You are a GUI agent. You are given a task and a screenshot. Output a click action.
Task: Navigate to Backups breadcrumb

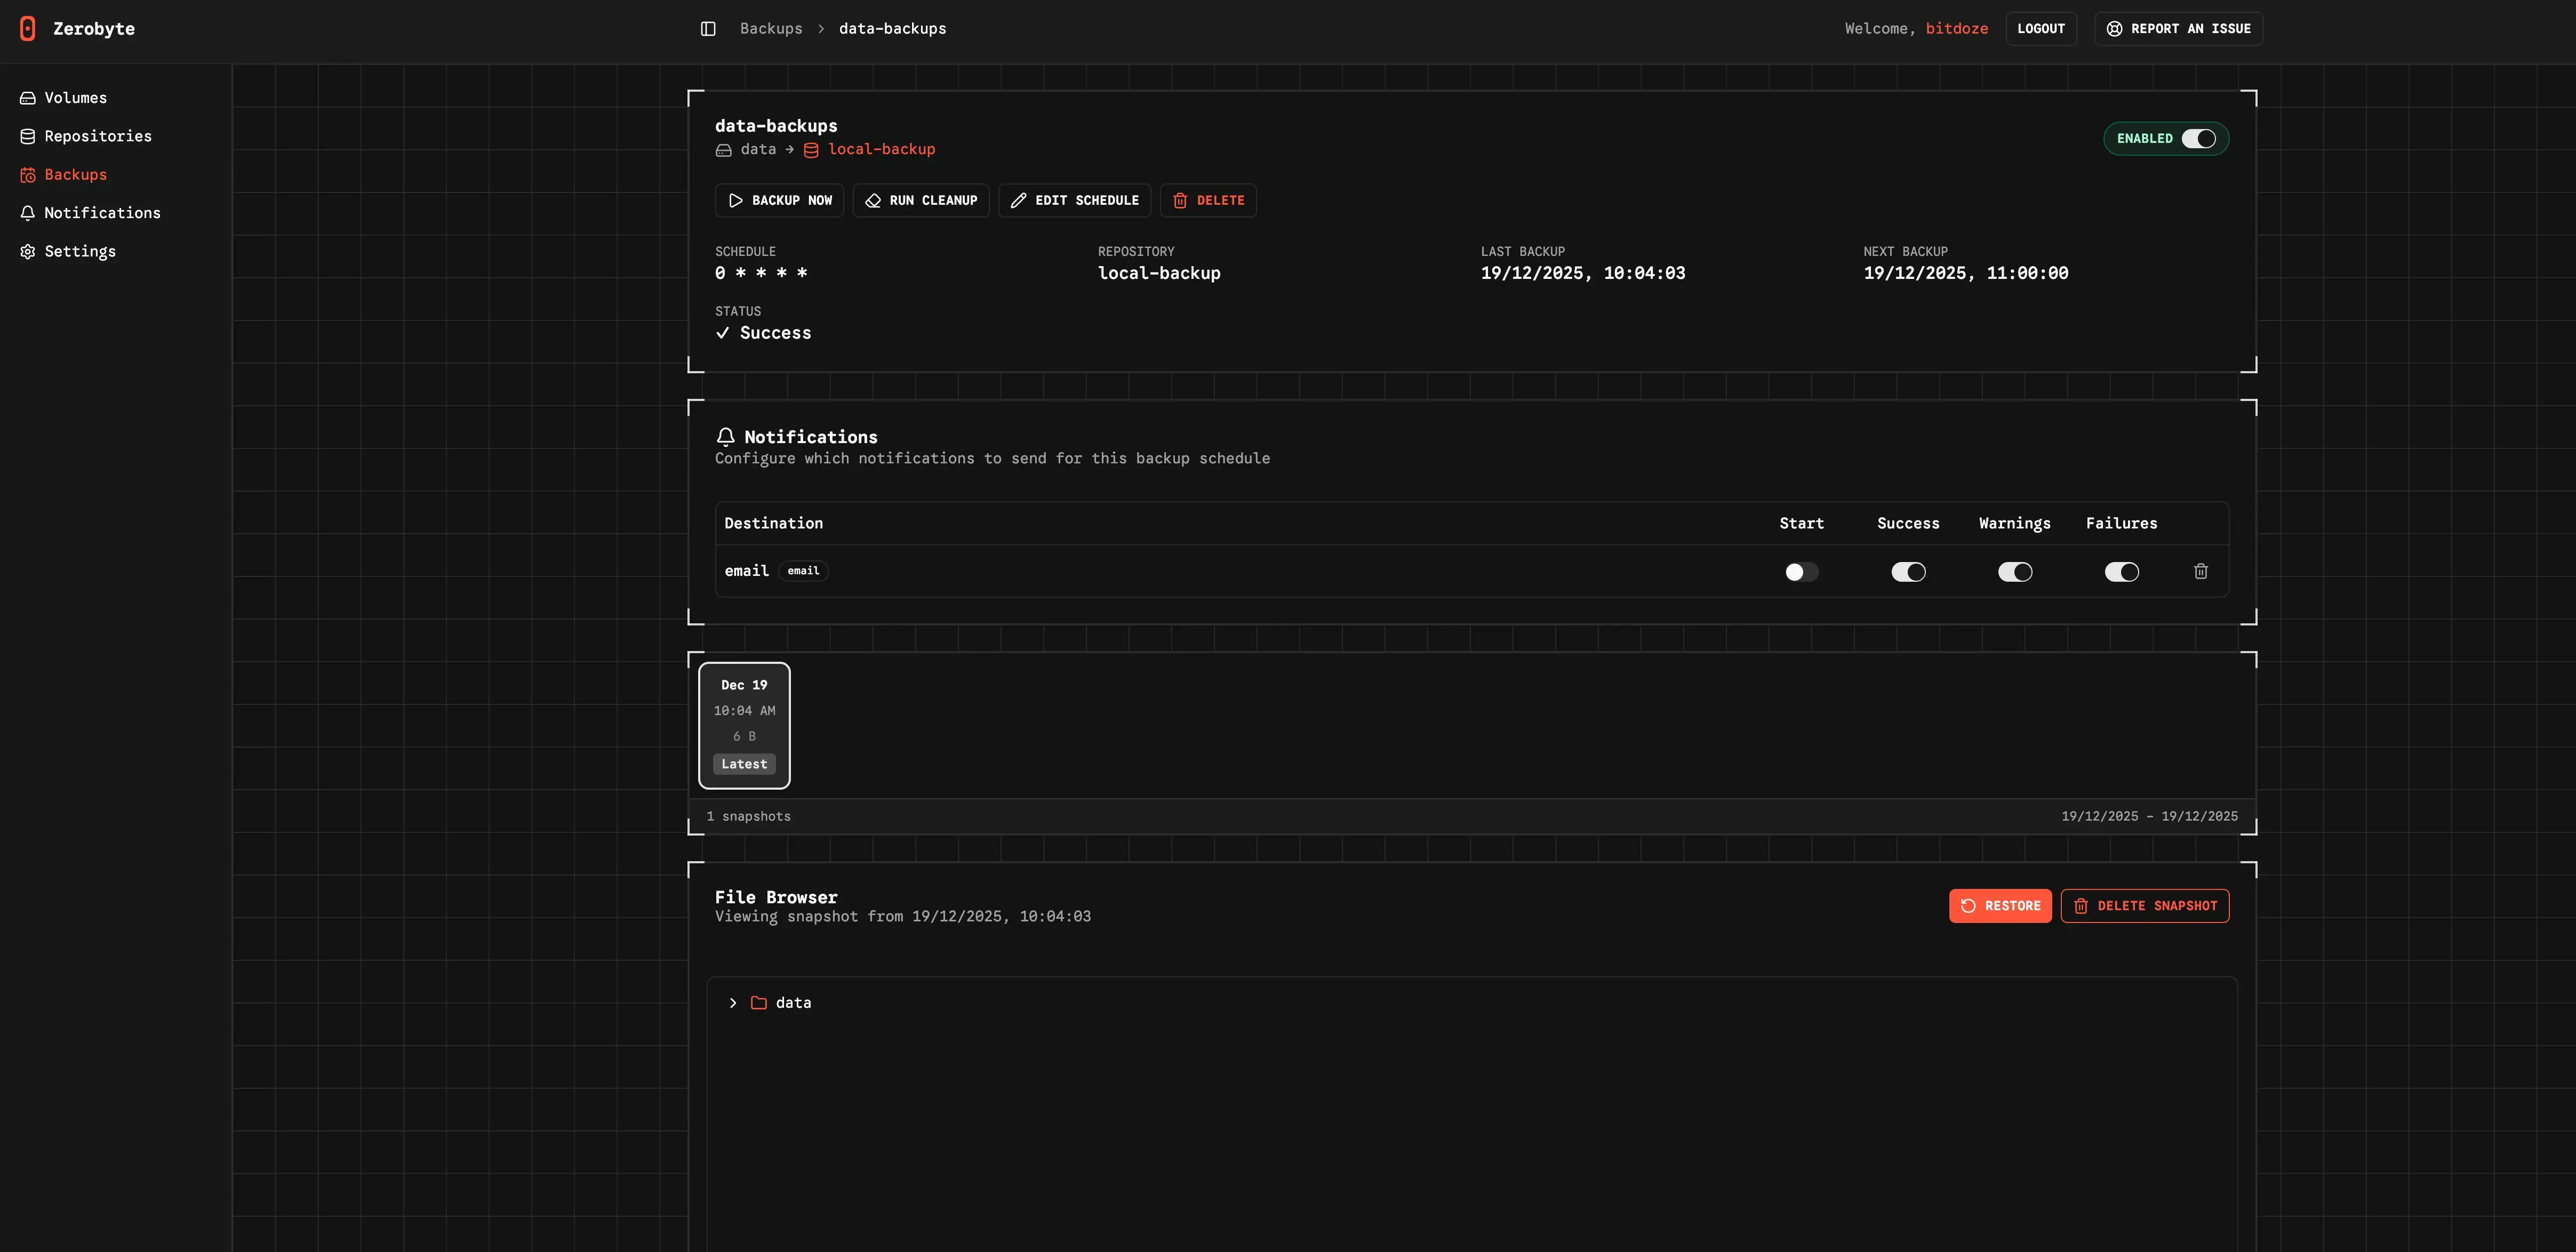[770, 29]
